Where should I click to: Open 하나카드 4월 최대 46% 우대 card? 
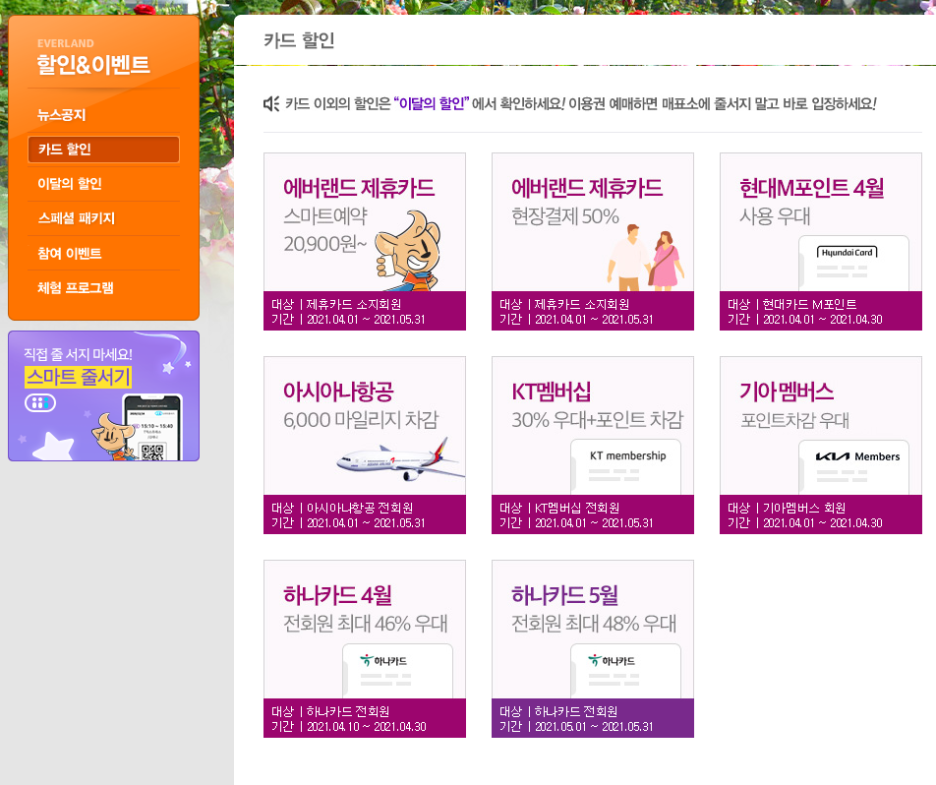365,648
